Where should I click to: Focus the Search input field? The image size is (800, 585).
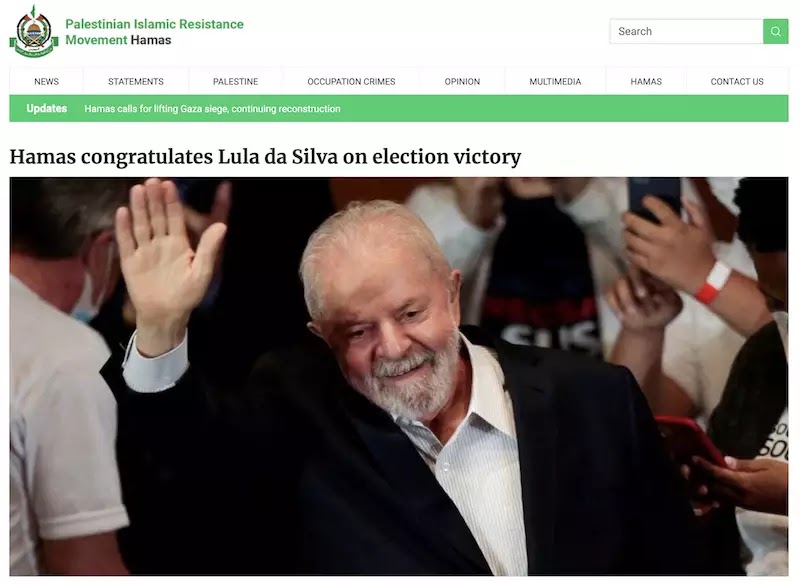pyautogui.click(x=686, y=32)
